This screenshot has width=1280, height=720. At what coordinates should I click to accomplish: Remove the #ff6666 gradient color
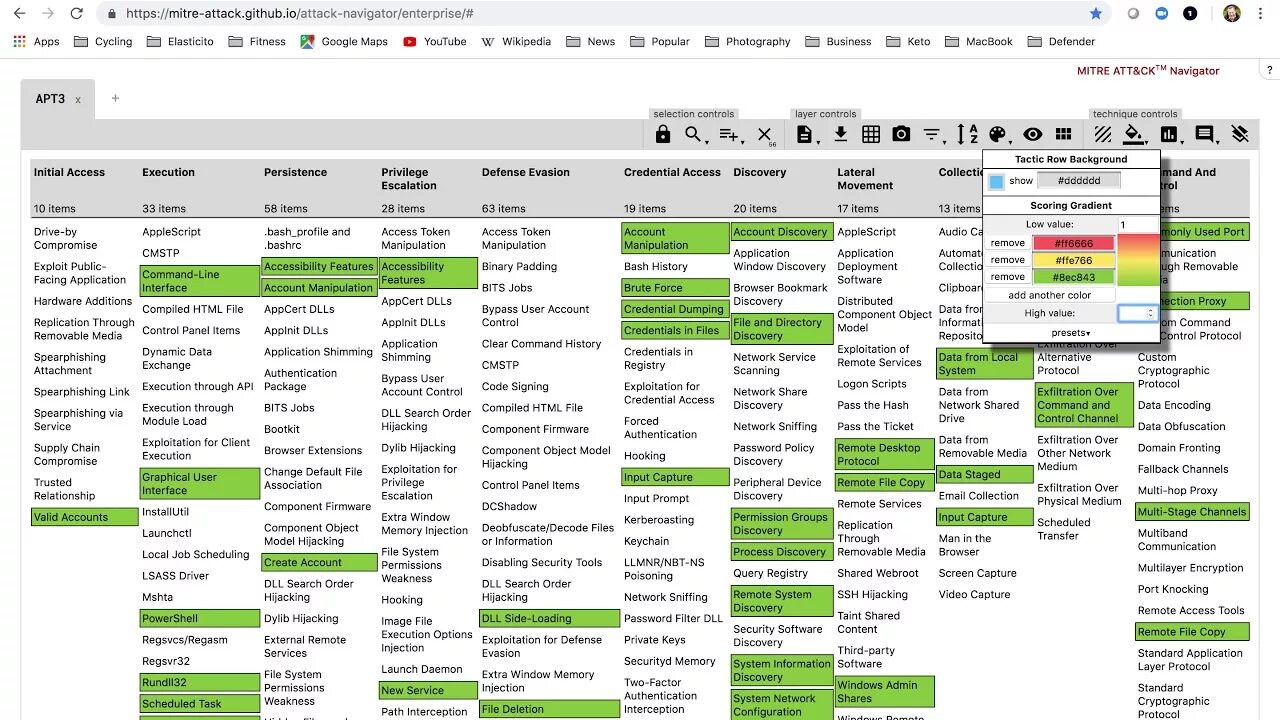pyautogui.click(x=1008, y=243)
